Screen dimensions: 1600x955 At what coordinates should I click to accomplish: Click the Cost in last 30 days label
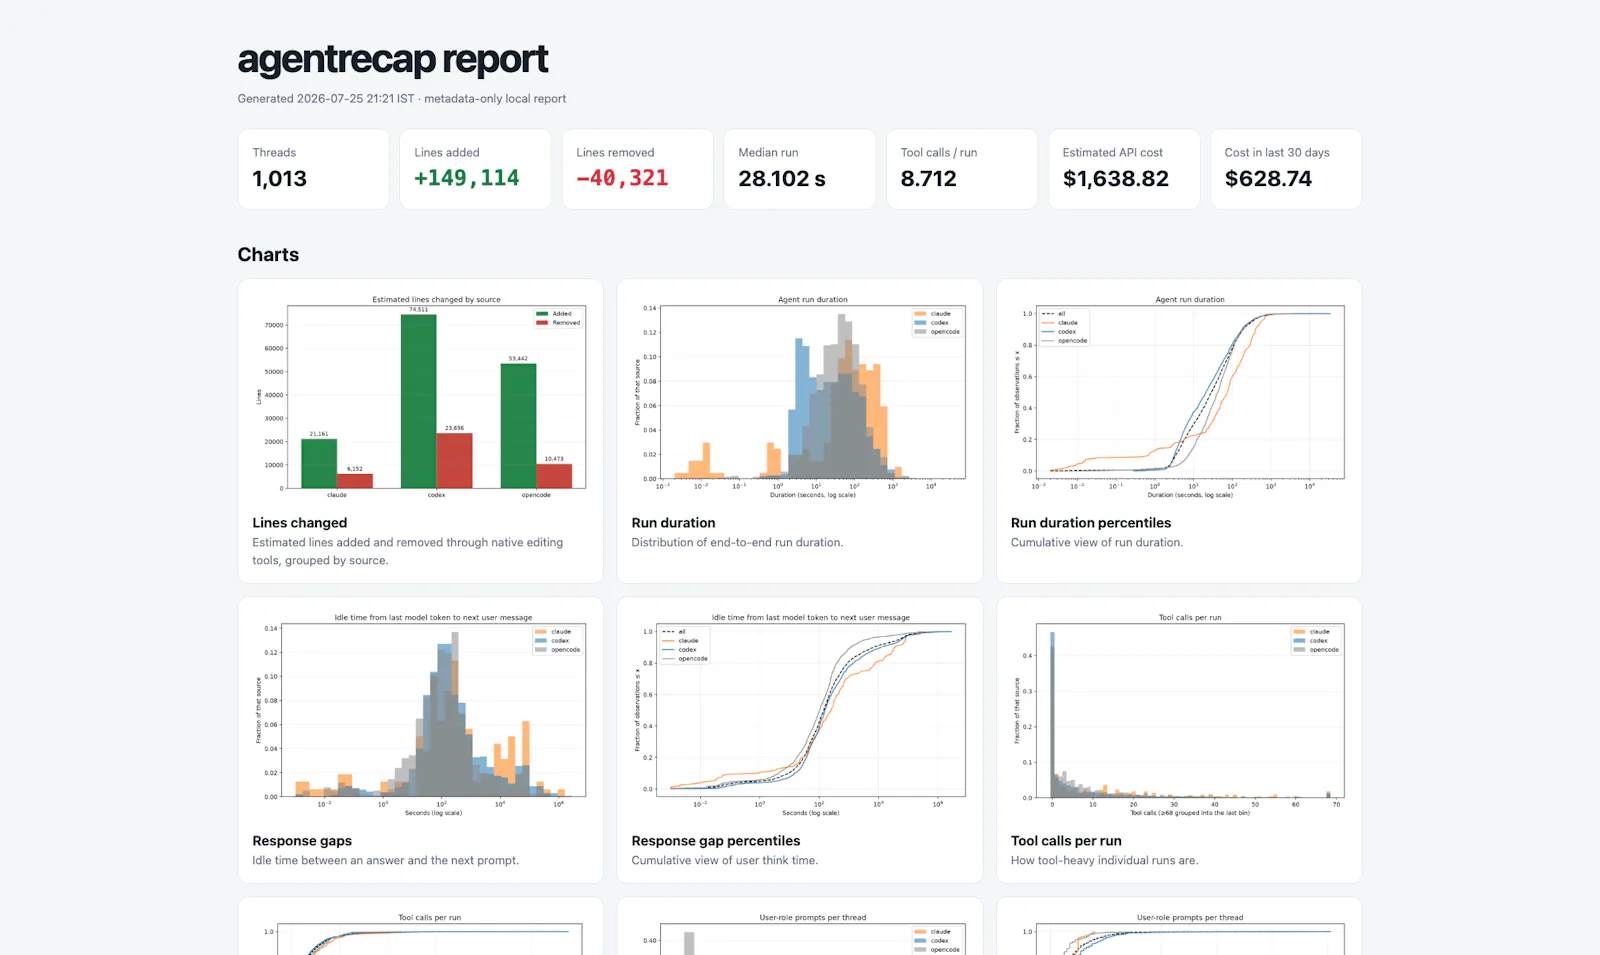1277,153
